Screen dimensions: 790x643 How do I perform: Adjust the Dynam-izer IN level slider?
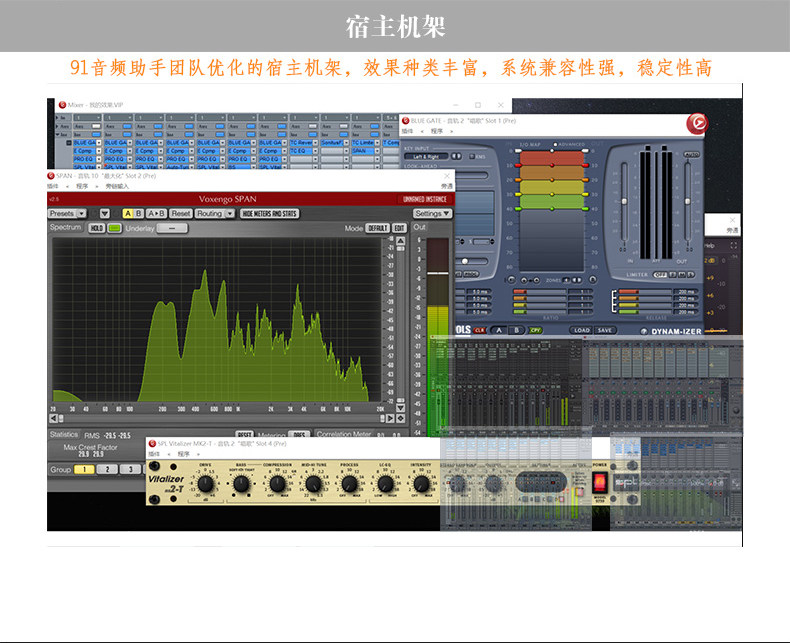coord(624,201)
